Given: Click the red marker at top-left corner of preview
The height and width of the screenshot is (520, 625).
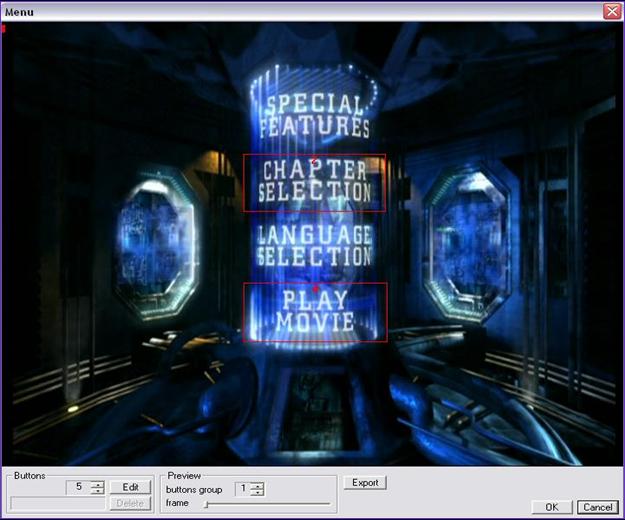Looking at the screenshot, I should tap(4, 27).
